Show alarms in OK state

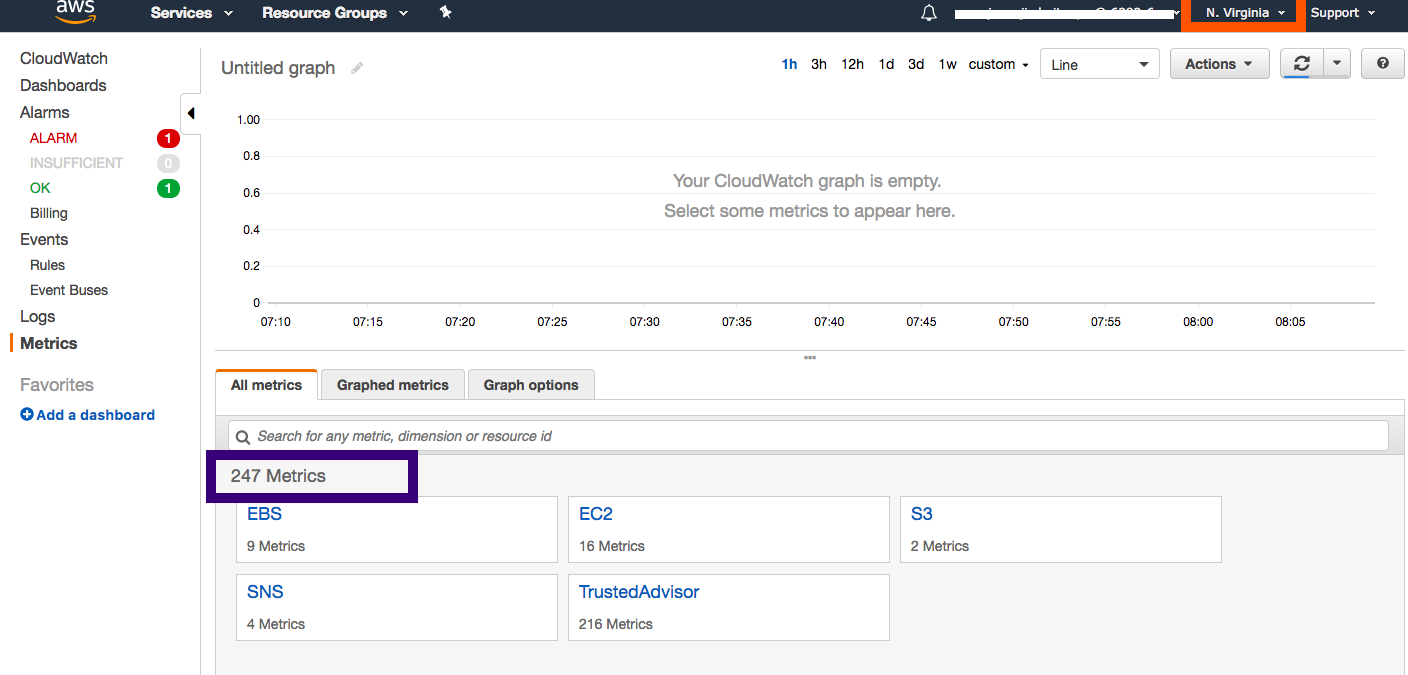(40, 188)
